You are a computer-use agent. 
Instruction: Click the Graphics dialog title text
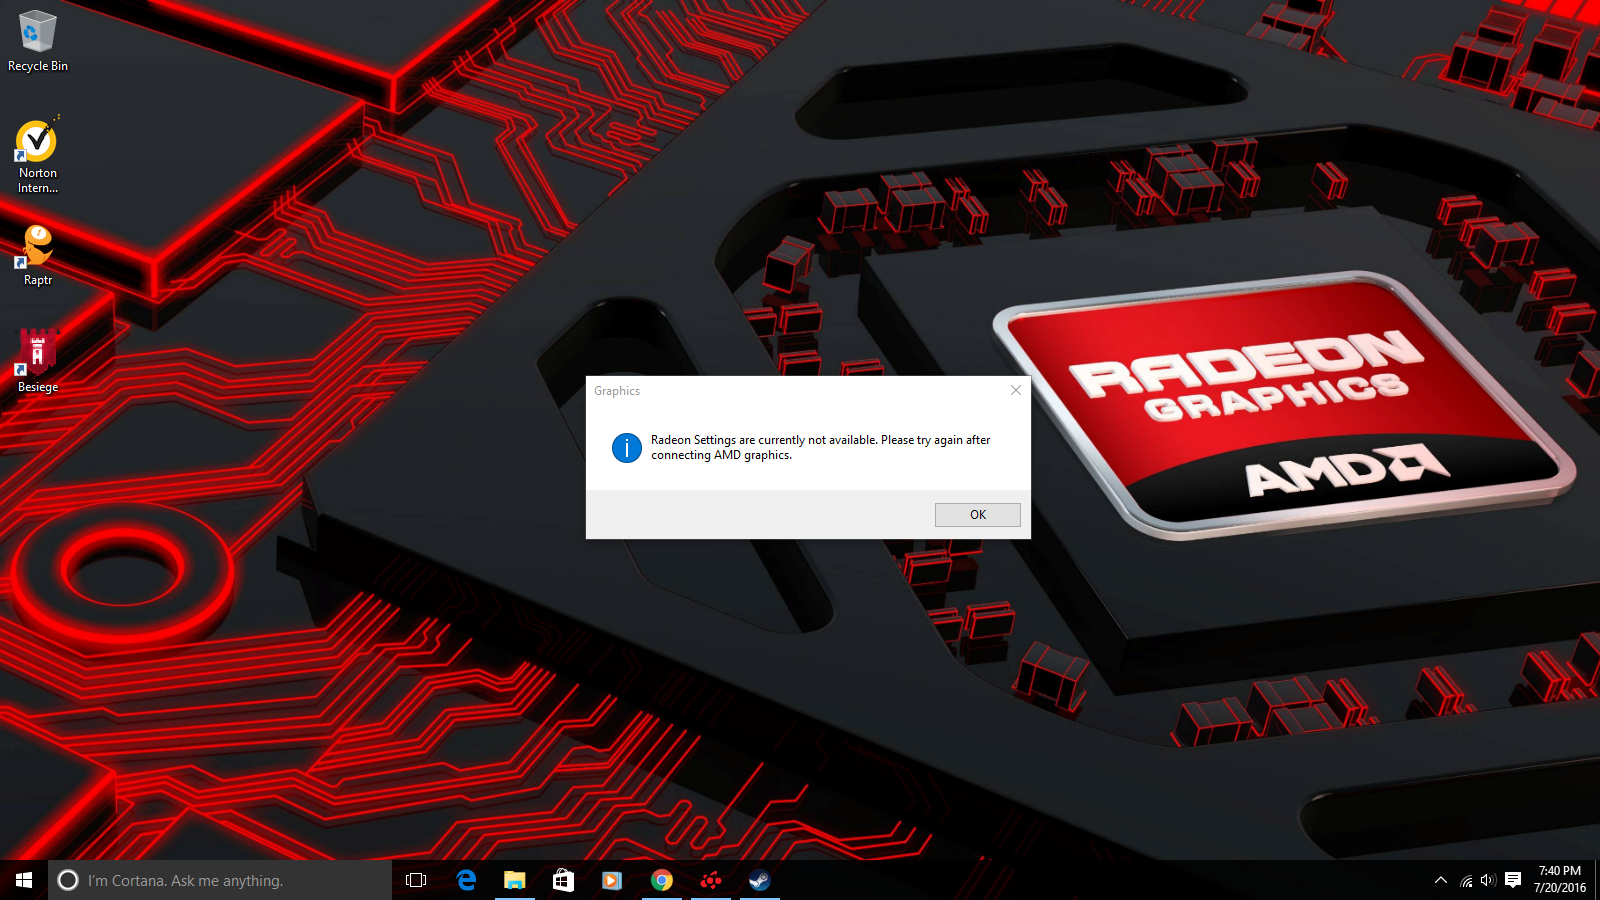click(617, 391)
